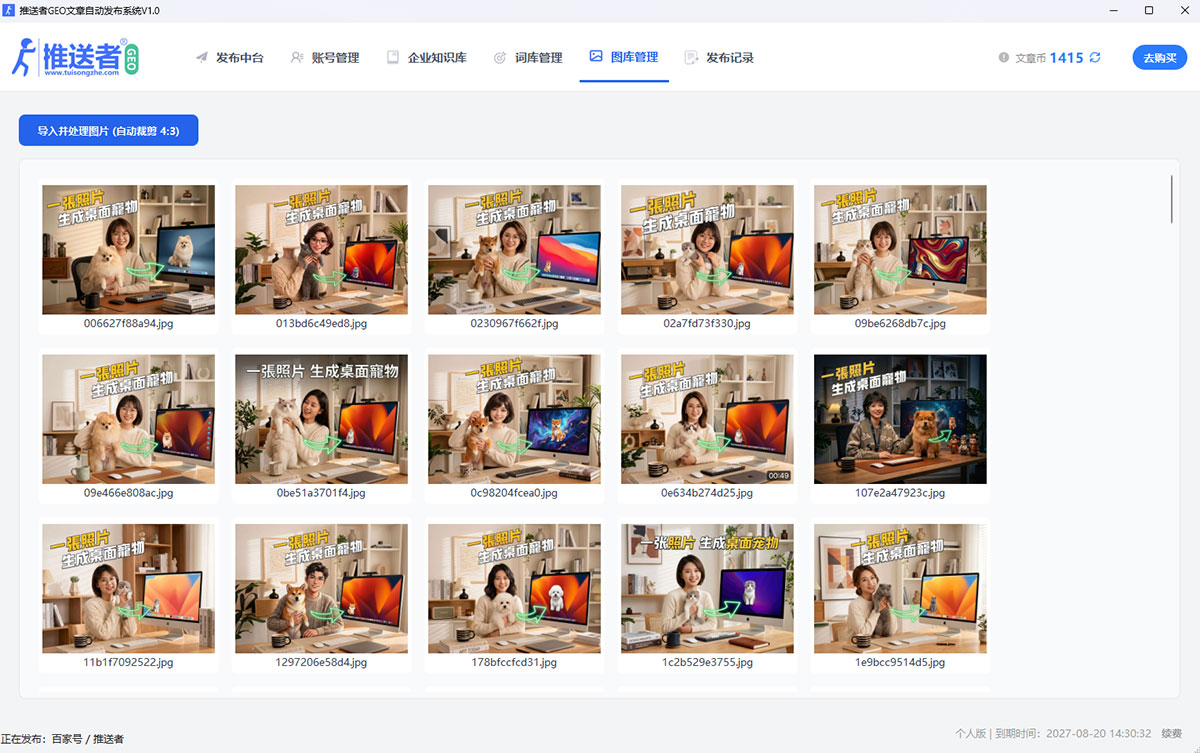Viewport: 1200px width, 753px height.
Task: Click the gallery vertical scrollbar thumb
Action: (x=1172, y=199)
